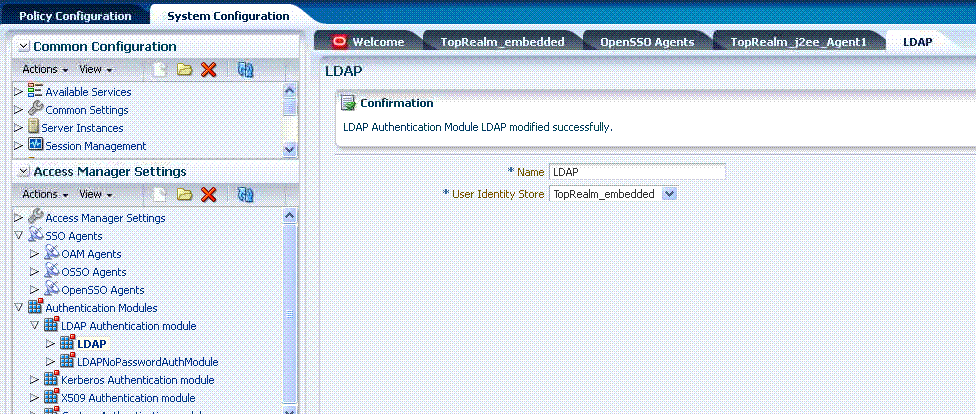976x414 pixels.
Task: Click Common Configuration tree scrollbar down arrow
Action: [x=288, y=149]
